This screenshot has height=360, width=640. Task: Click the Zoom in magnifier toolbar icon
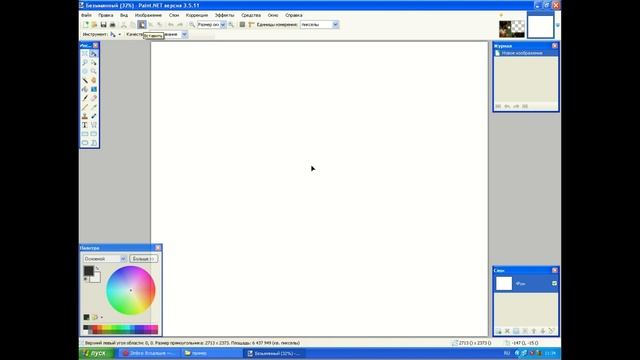231,25
